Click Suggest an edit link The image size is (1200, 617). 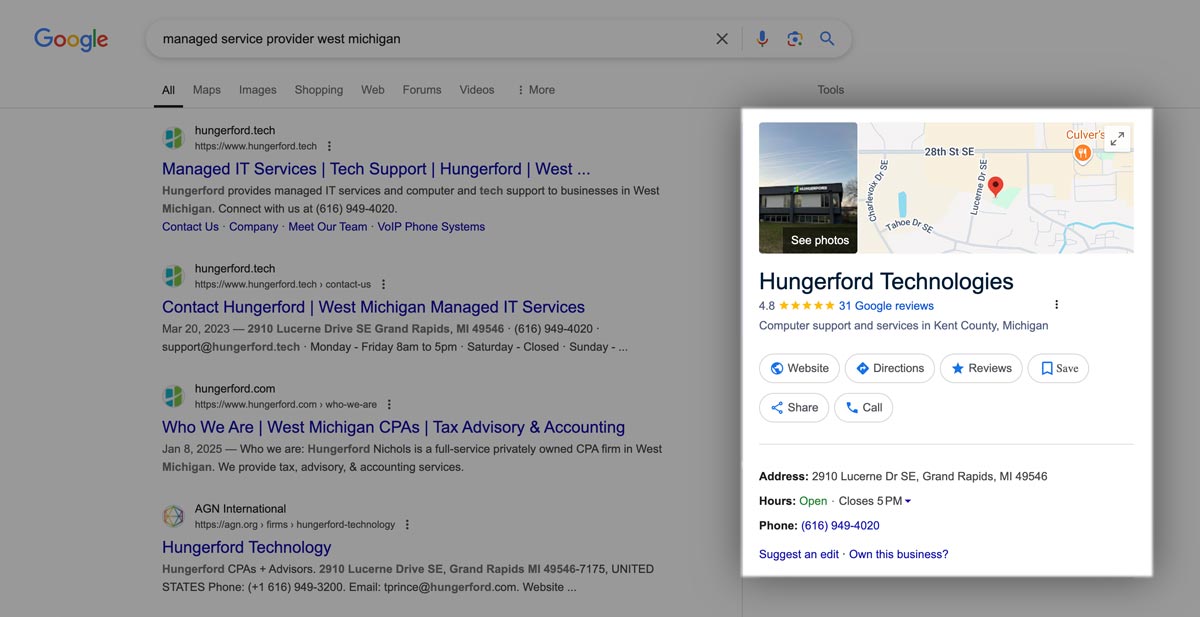pyautogui.click(x=799, y=554)
